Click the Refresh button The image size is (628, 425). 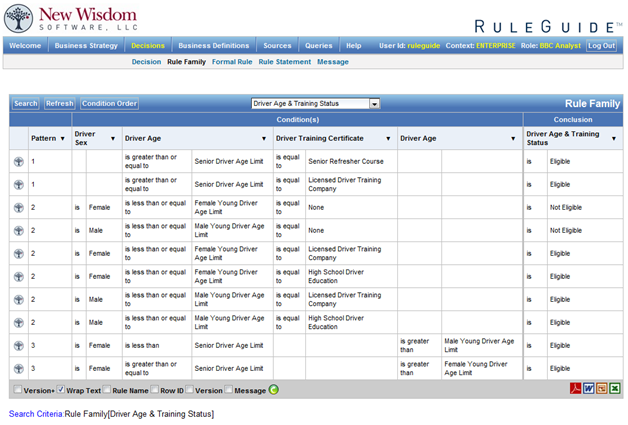point(60,104)
